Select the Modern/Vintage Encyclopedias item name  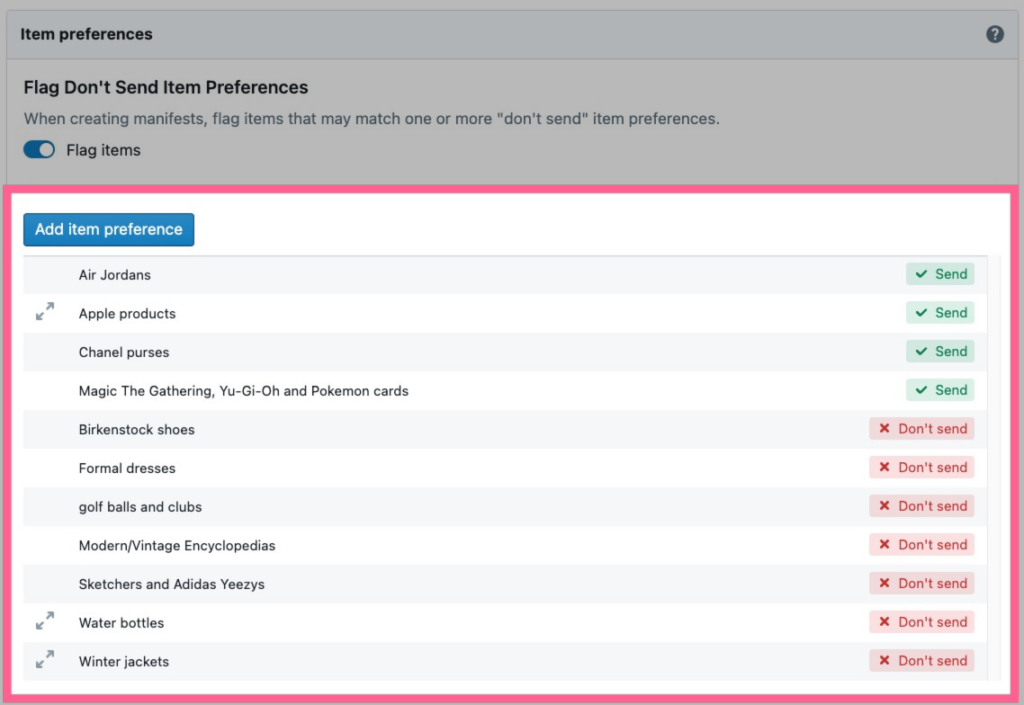tap(177, 546)
